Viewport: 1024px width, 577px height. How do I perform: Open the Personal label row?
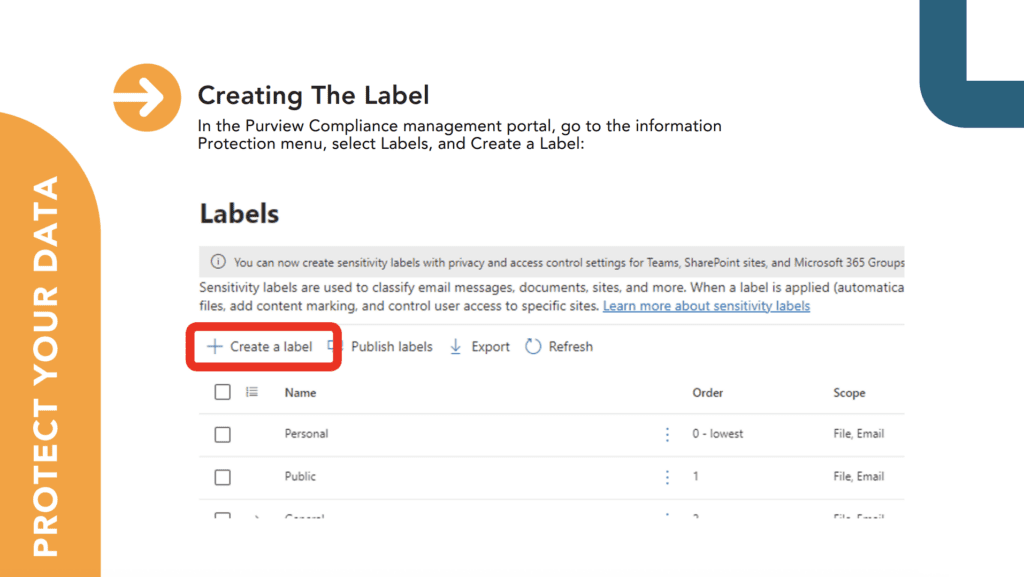pyautogui.click(x=552, y=435)
